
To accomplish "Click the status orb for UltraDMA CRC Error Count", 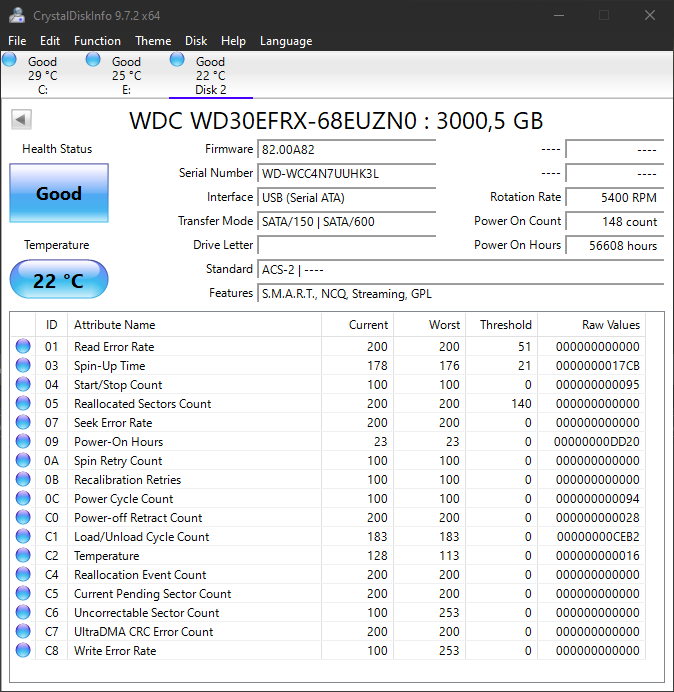I will (x=23, y=632).
